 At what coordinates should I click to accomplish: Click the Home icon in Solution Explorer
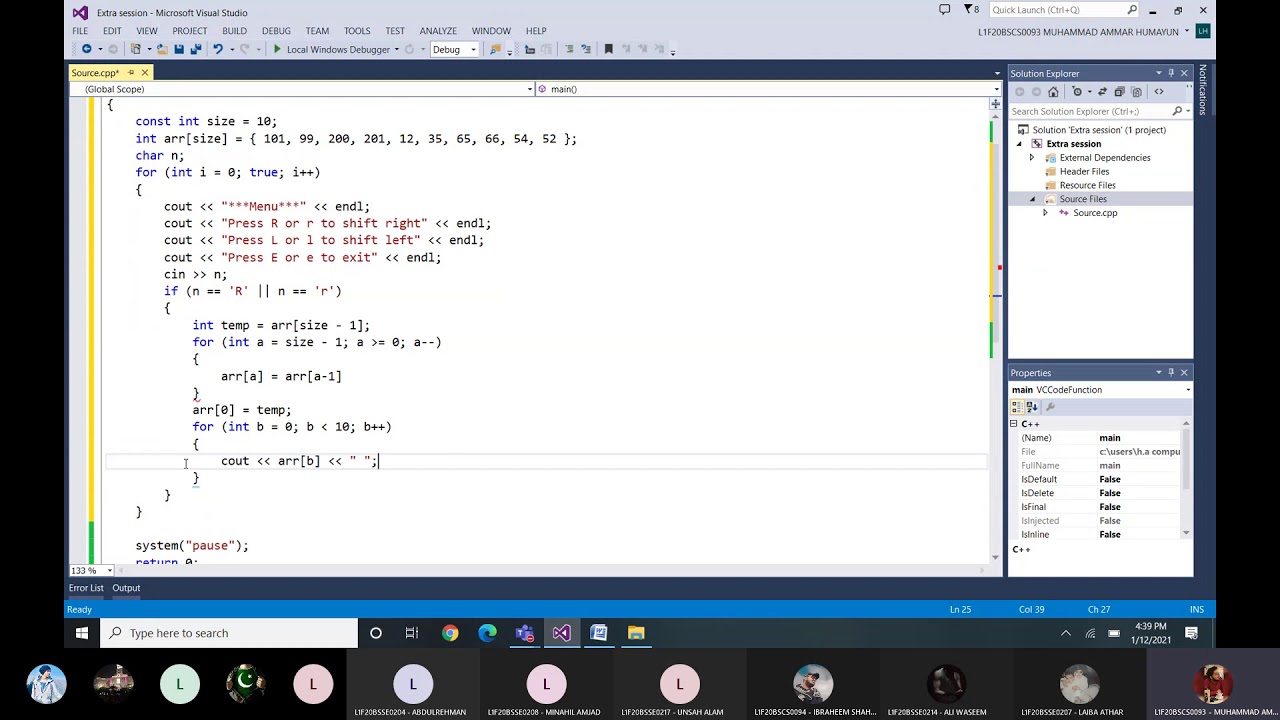1053,92
